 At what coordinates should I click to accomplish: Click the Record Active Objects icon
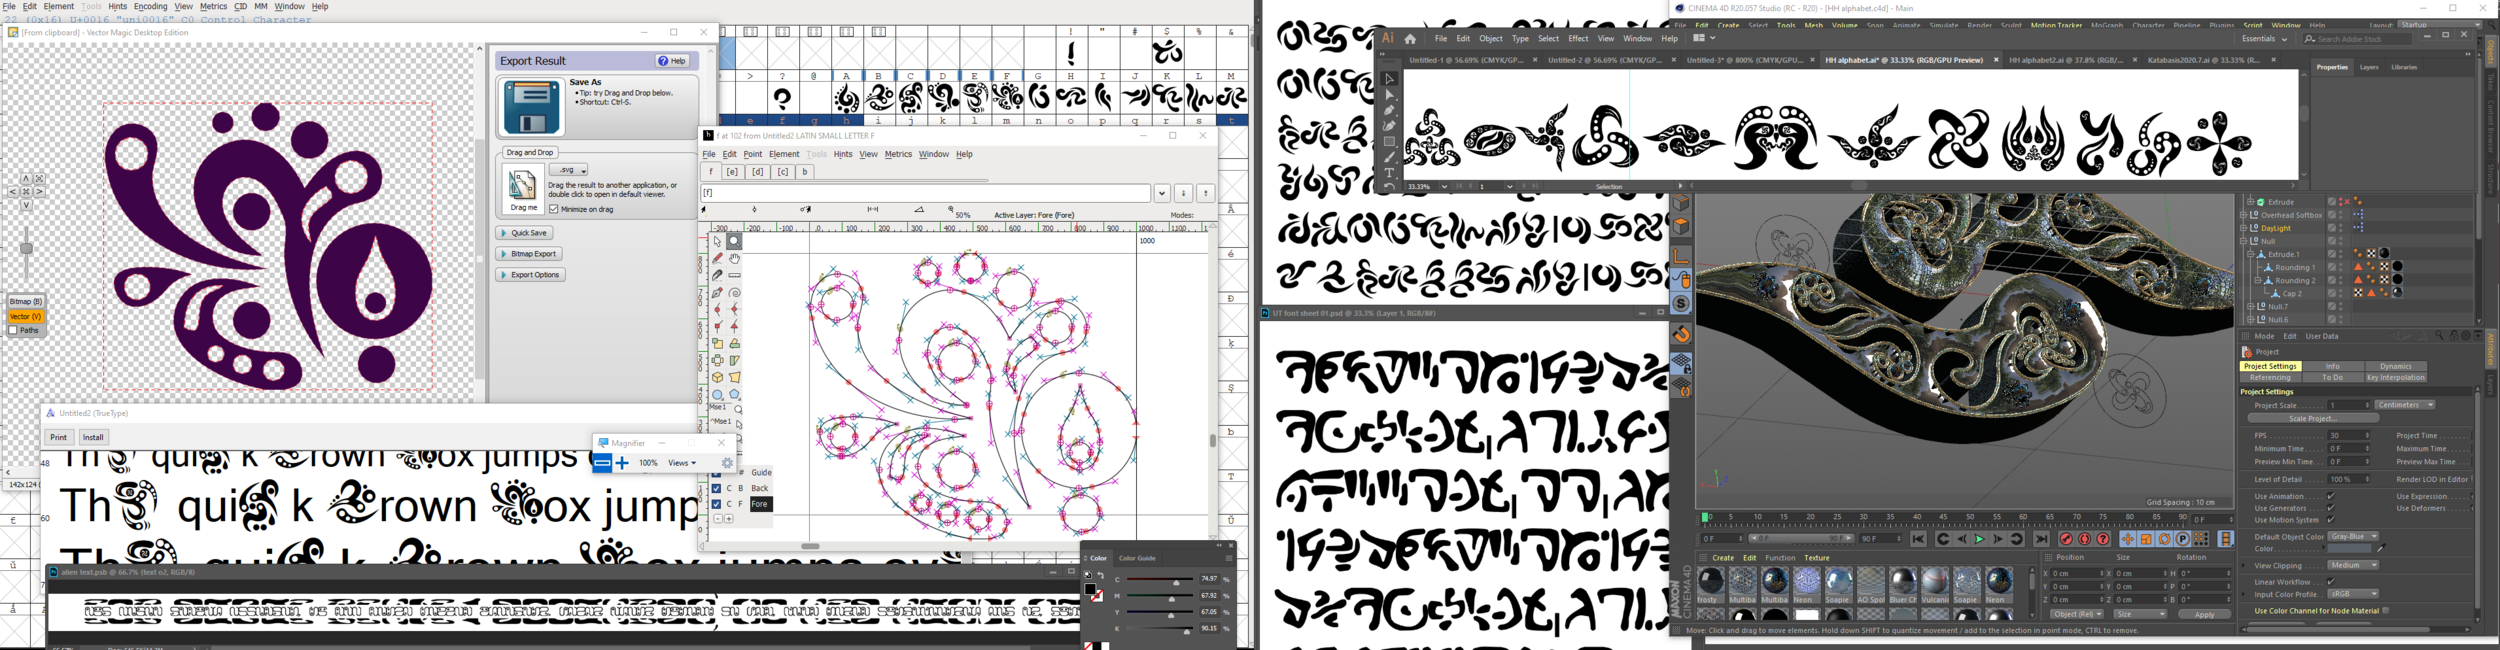(x=2066, y=539)
